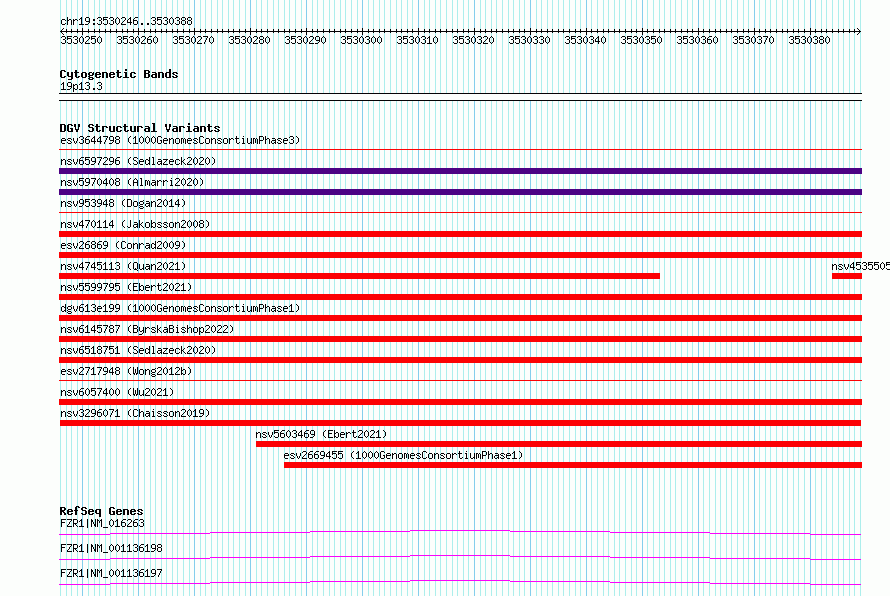Open variant nsv953948 (Dogan2014)
The image size is (890, 596).
(x=123, y=203)
